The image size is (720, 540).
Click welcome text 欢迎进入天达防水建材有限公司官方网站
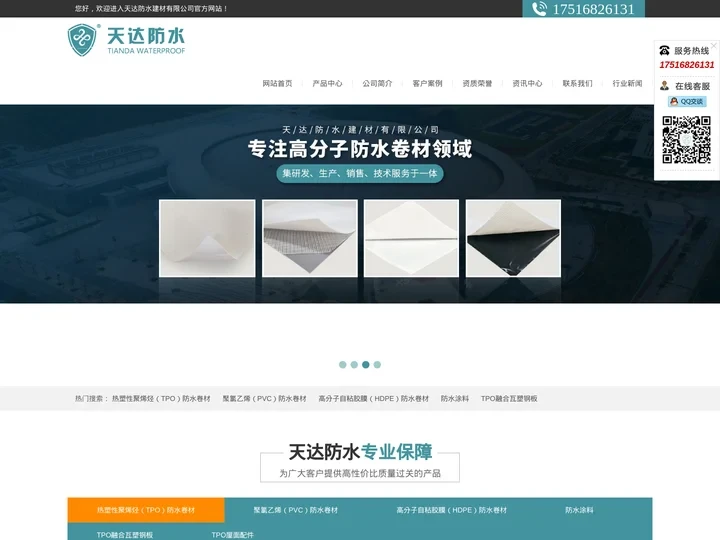tap(161, 9)
